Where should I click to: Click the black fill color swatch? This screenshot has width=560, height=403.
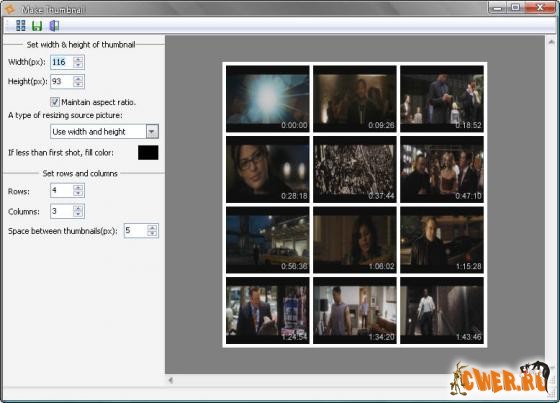point(148,153)
